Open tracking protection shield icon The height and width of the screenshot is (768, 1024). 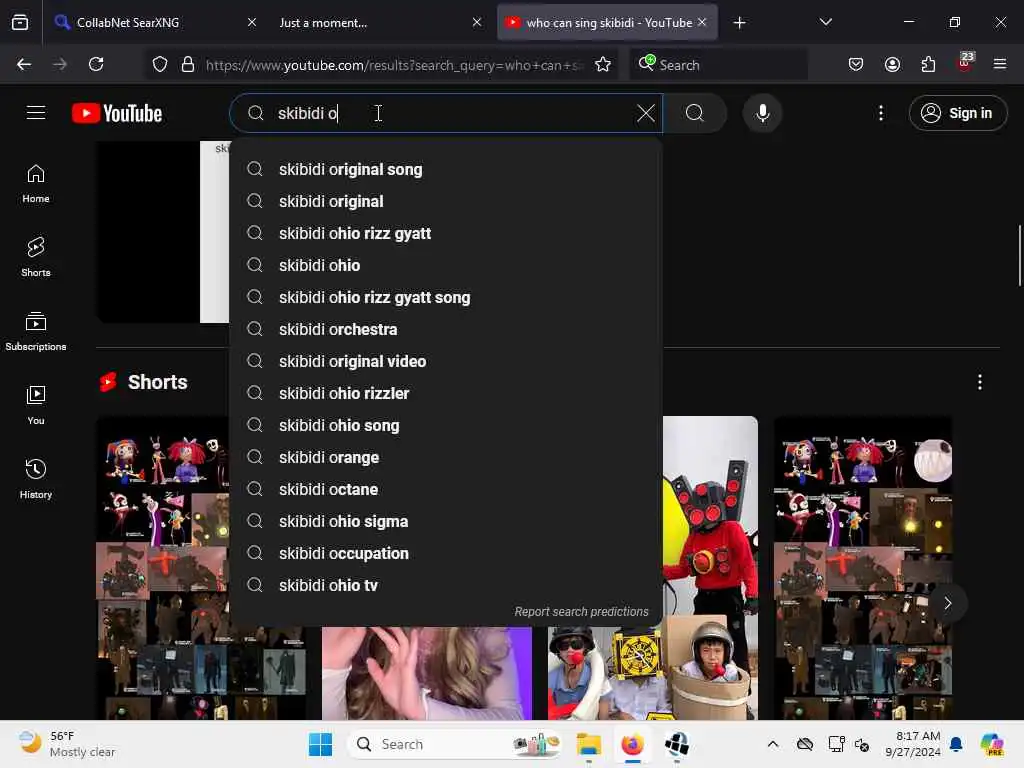[x=160, y=64]
